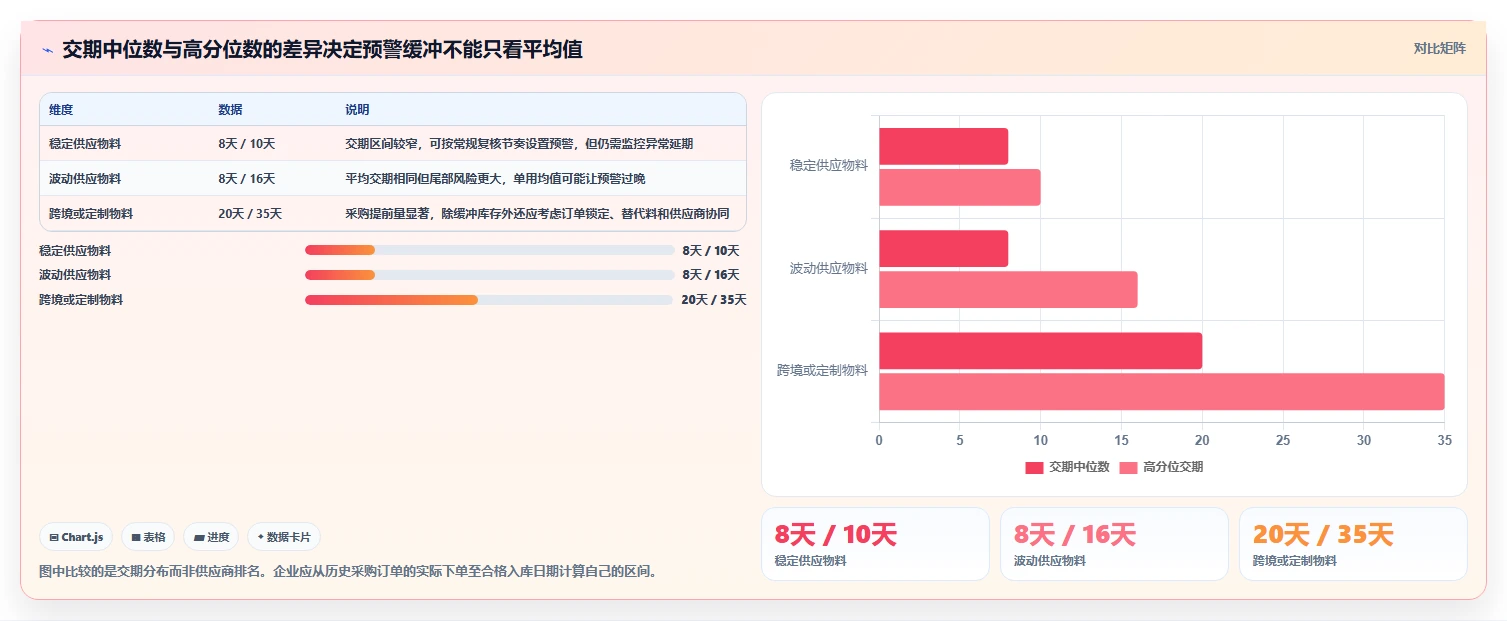Click the 对比矩阵 label in header

coord(1439,49)
